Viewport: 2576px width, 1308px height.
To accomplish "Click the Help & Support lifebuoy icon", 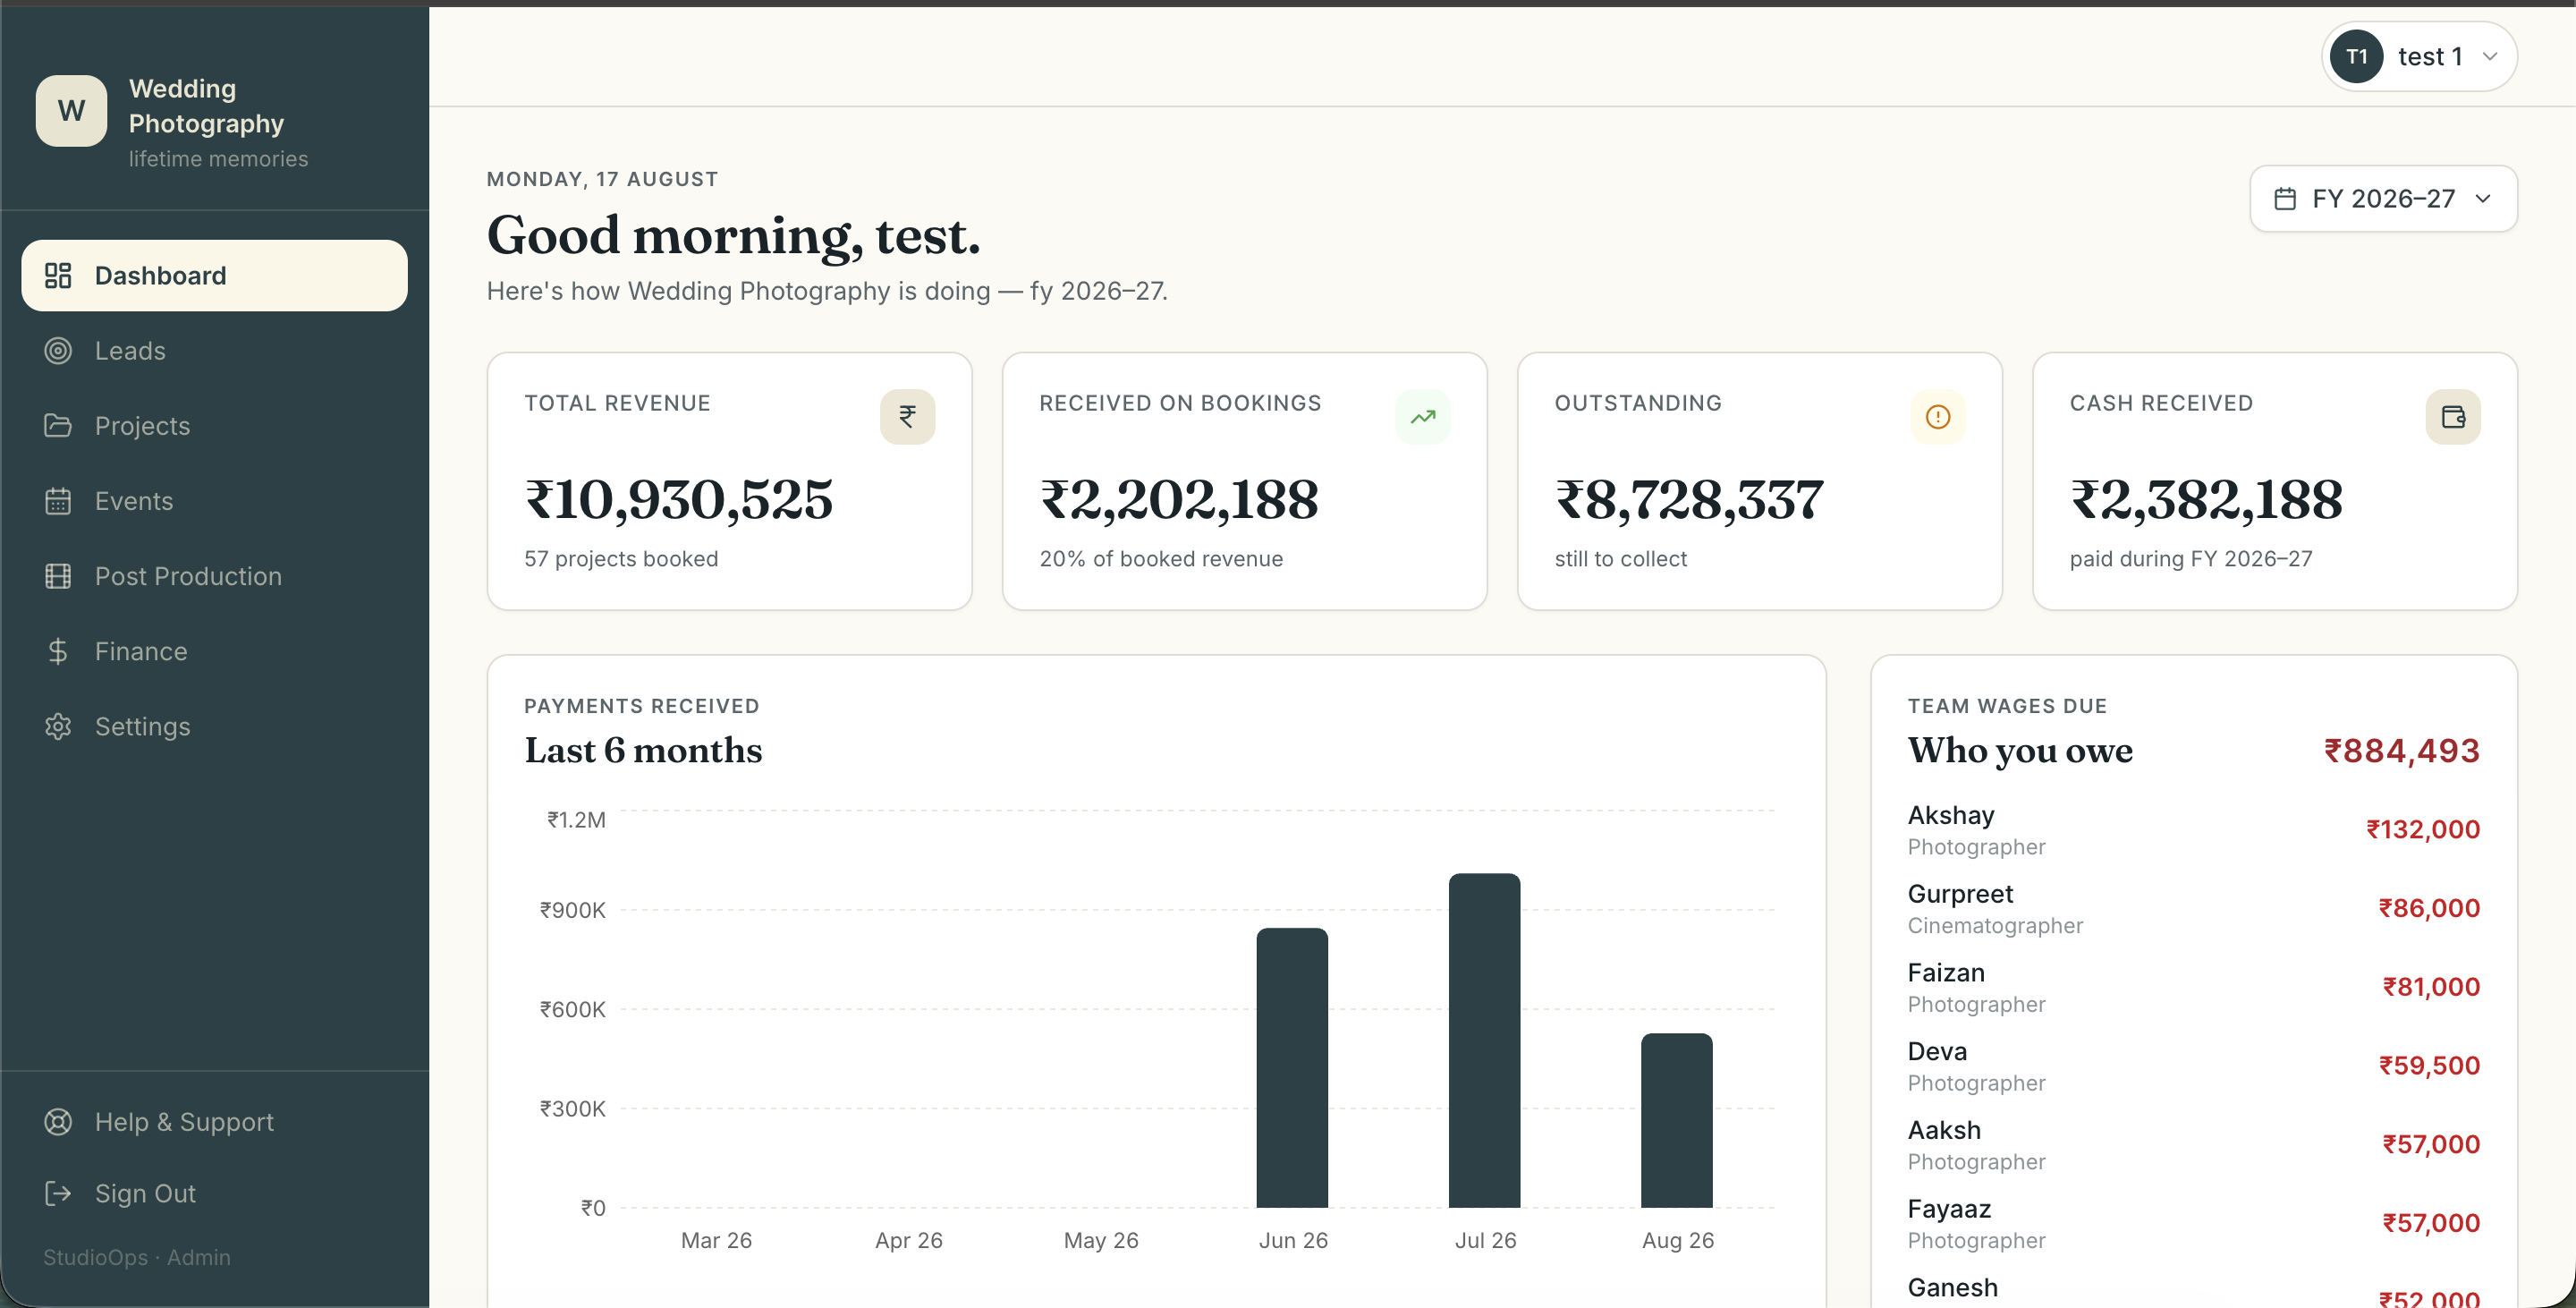I will (x=58, y=1121).
